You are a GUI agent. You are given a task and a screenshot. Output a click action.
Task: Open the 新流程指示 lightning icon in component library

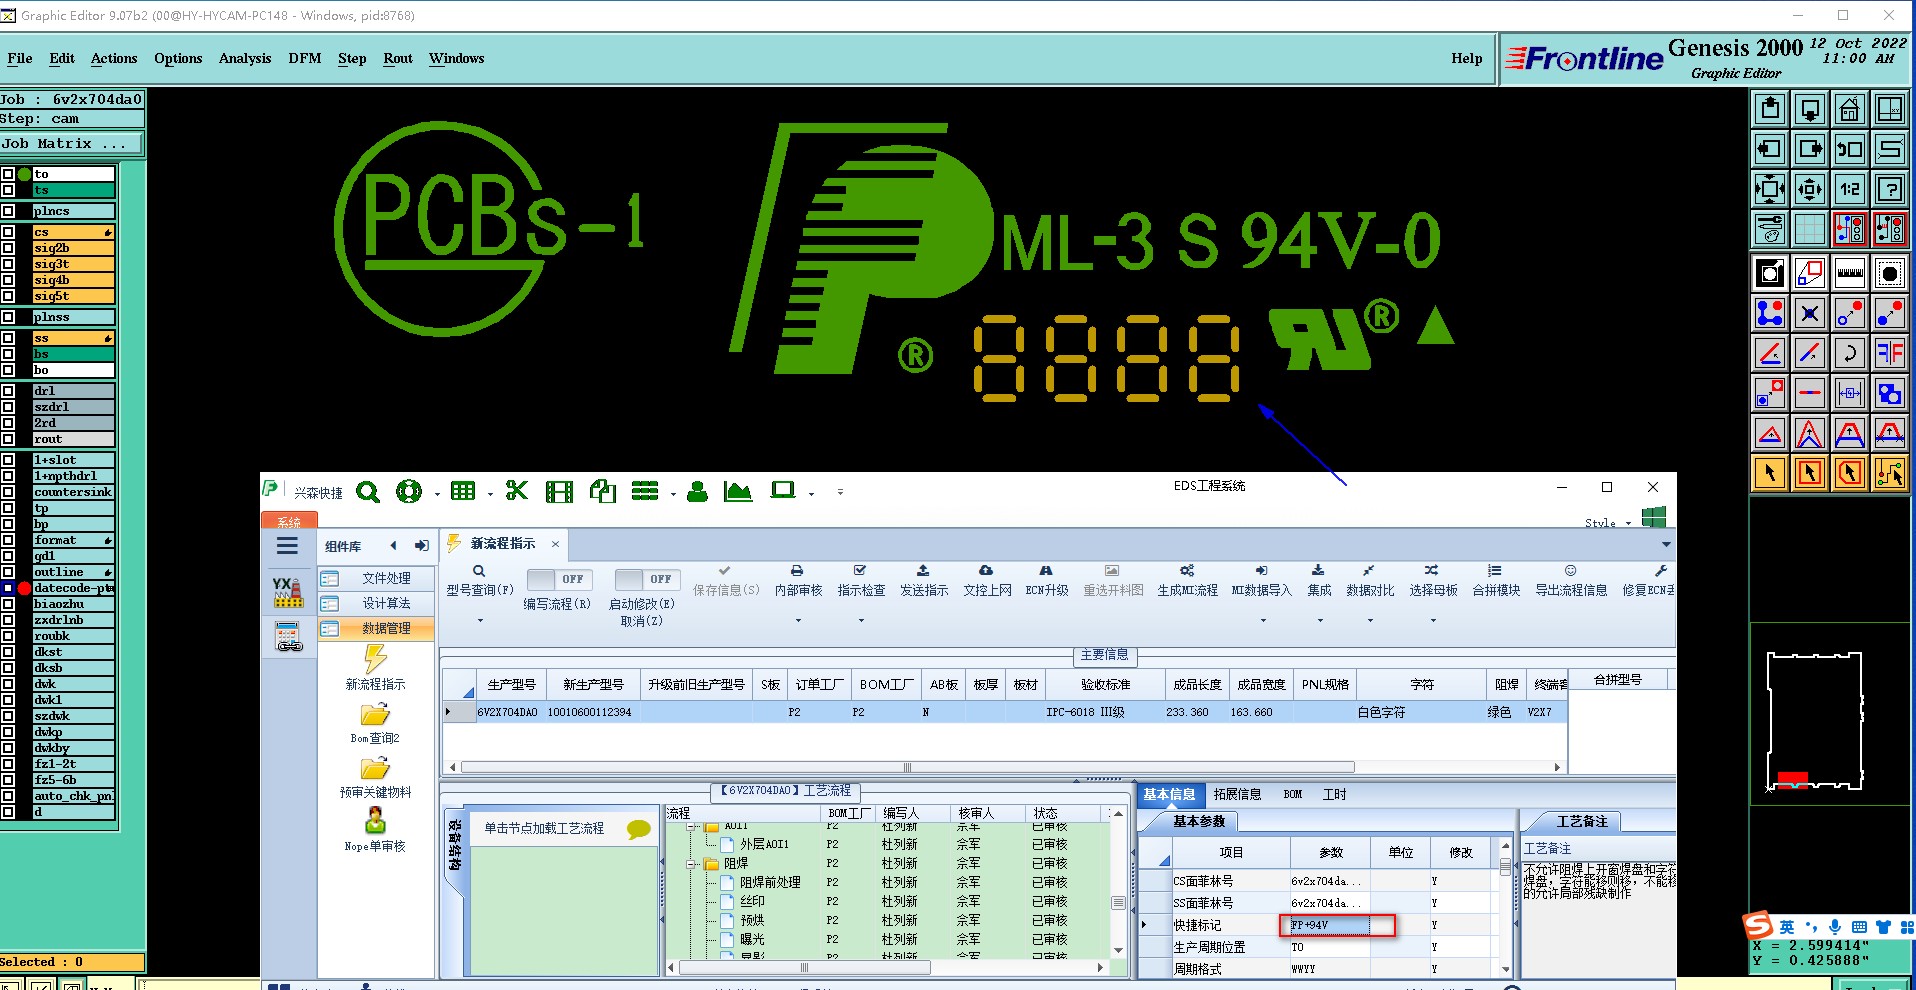coord(375,658)
